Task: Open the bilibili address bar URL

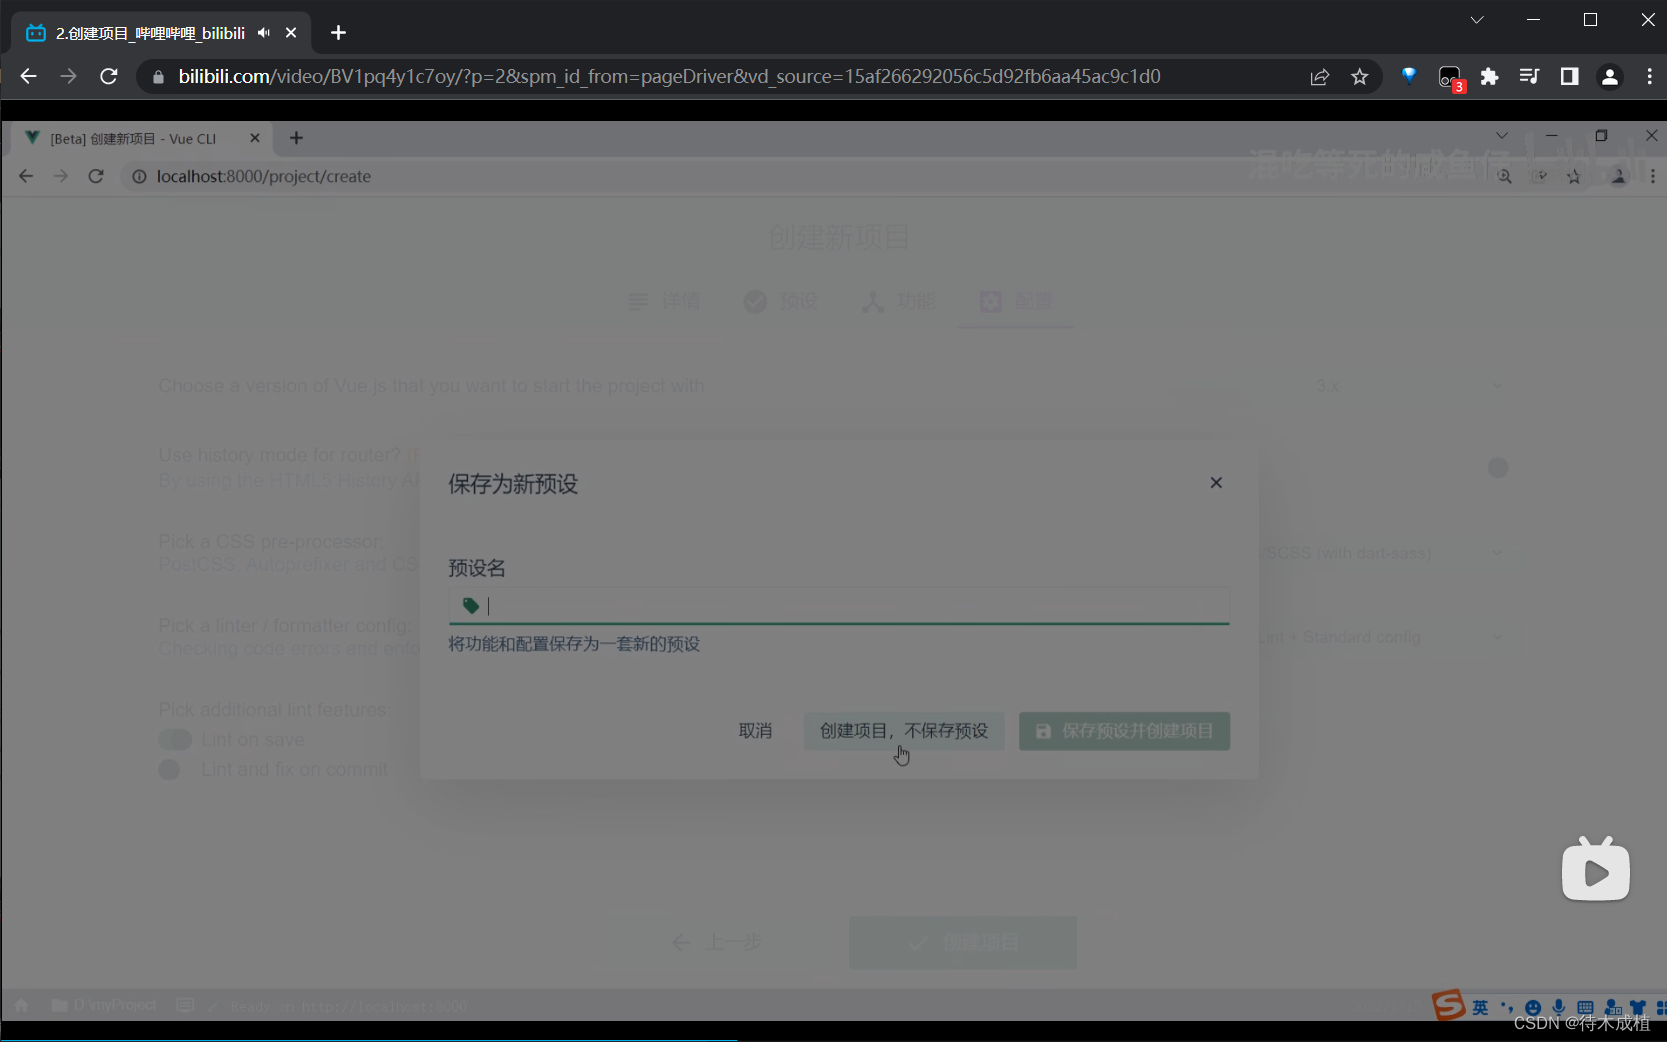Action: [x=669, y=76]
